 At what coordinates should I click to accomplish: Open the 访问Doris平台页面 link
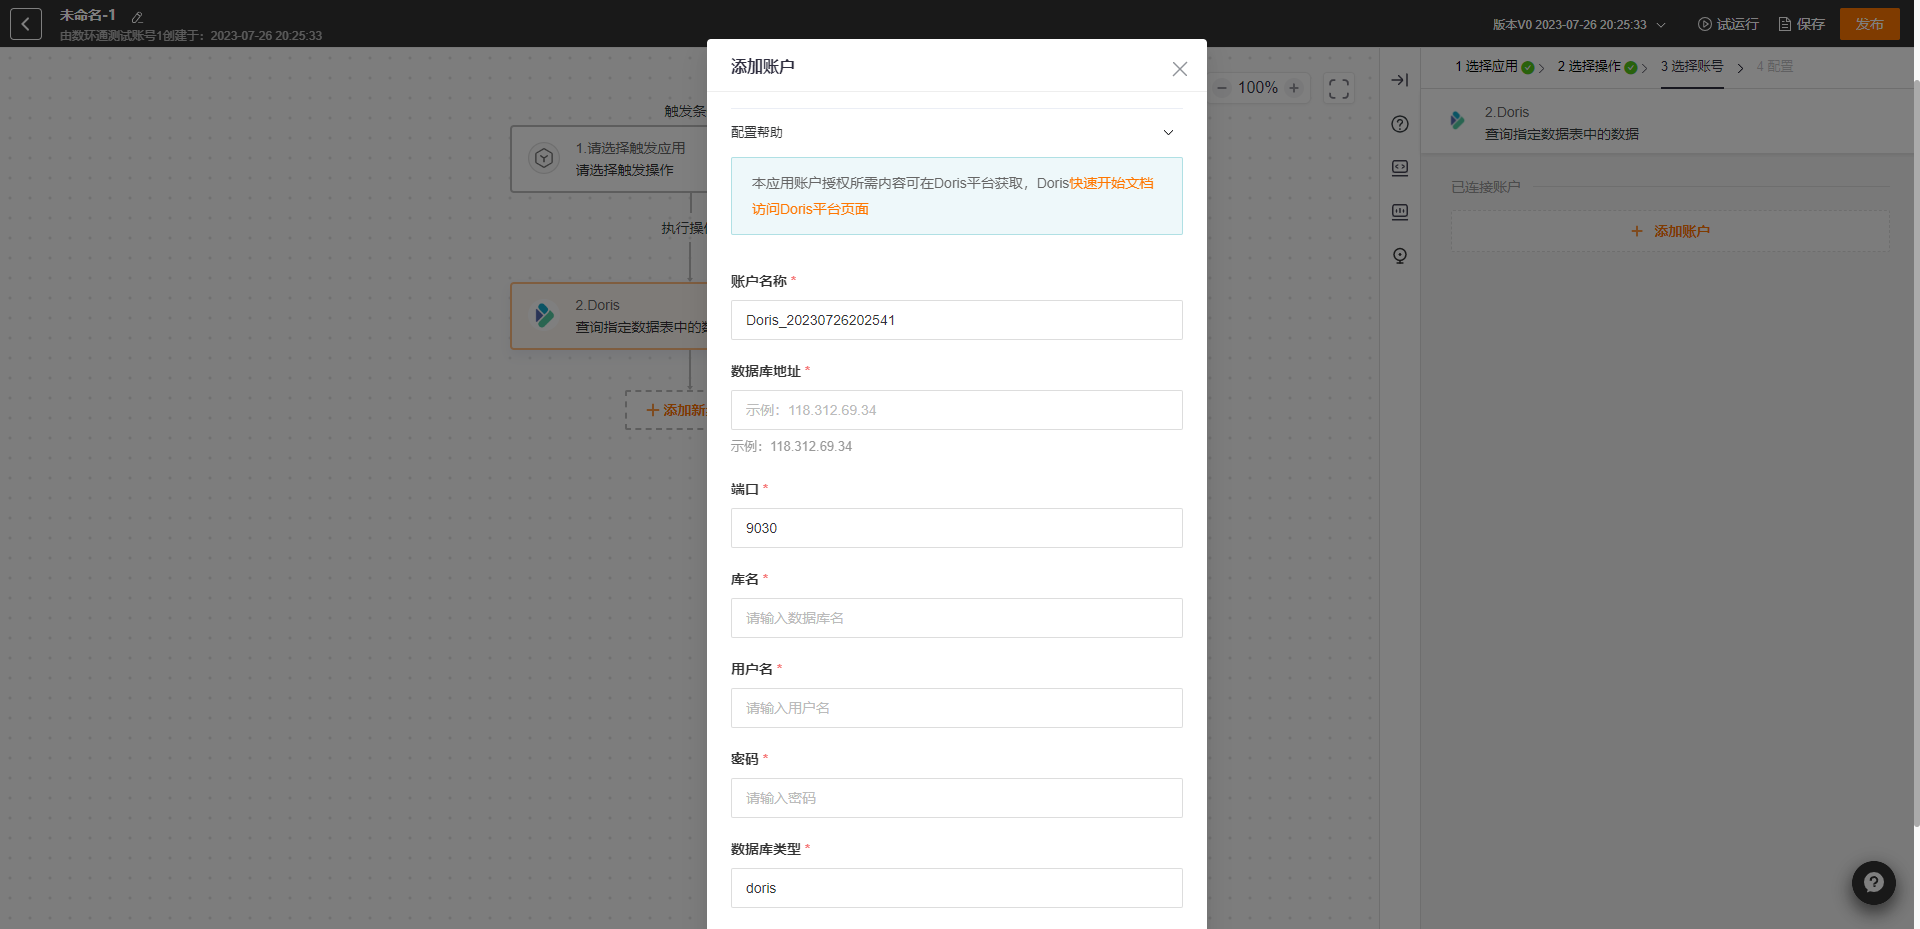pyautogui.click(x=810, y=209)
